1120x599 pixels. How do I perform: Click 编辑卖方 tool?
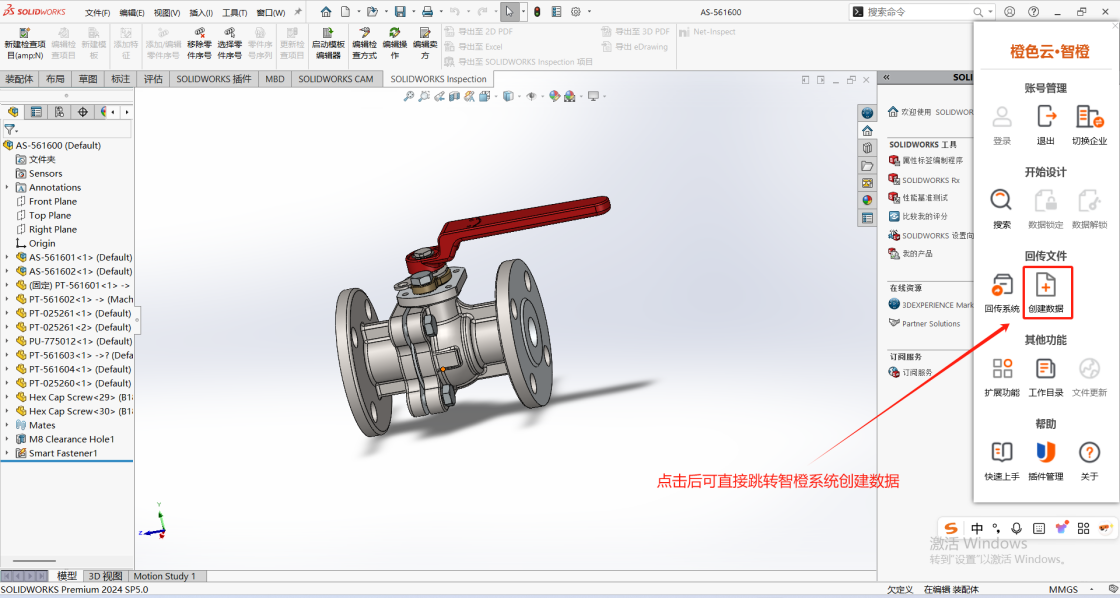(x=424, y=44)
